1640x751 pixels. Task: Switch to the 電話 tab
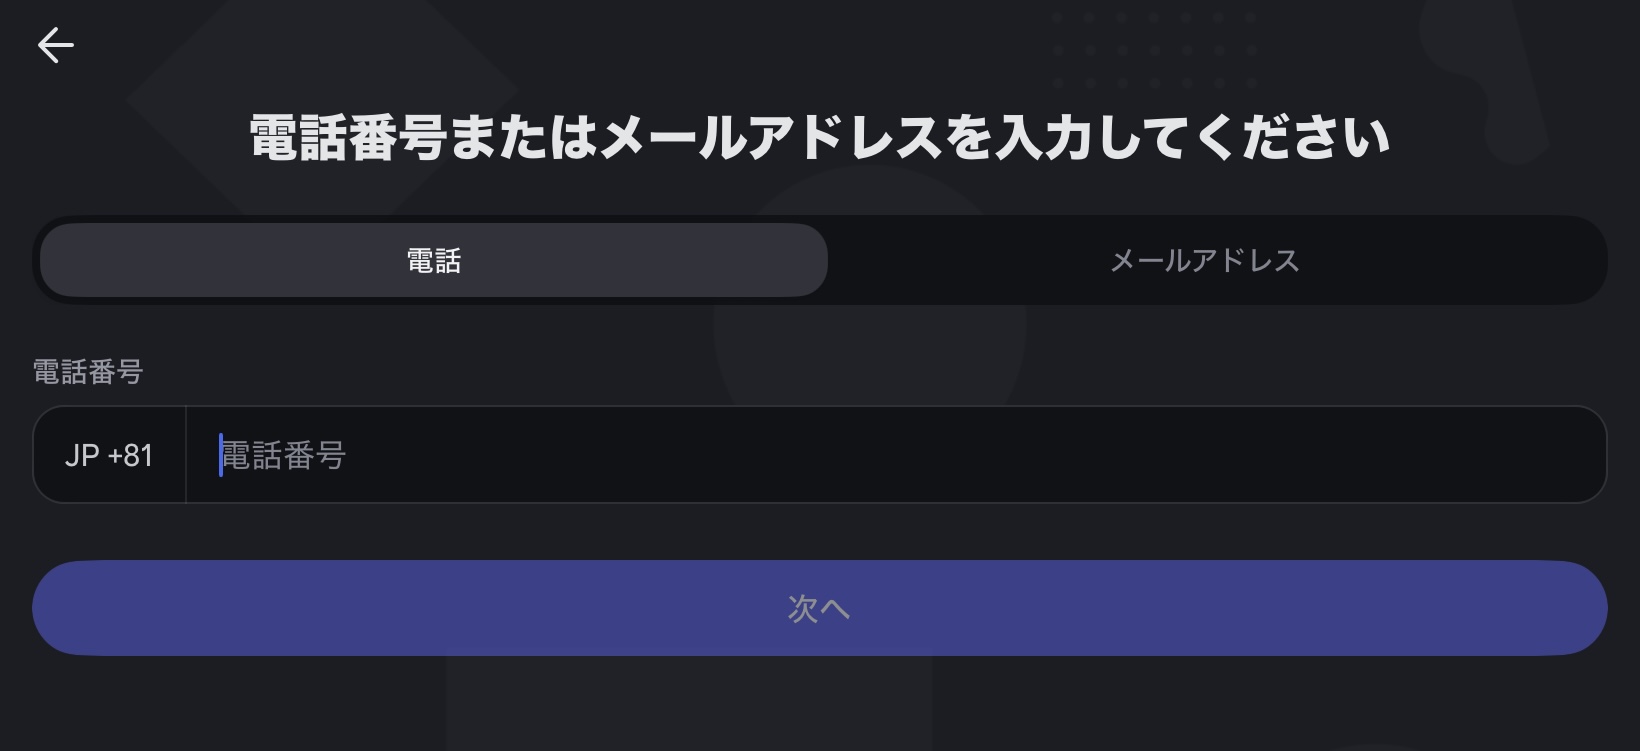pos(434,261)
